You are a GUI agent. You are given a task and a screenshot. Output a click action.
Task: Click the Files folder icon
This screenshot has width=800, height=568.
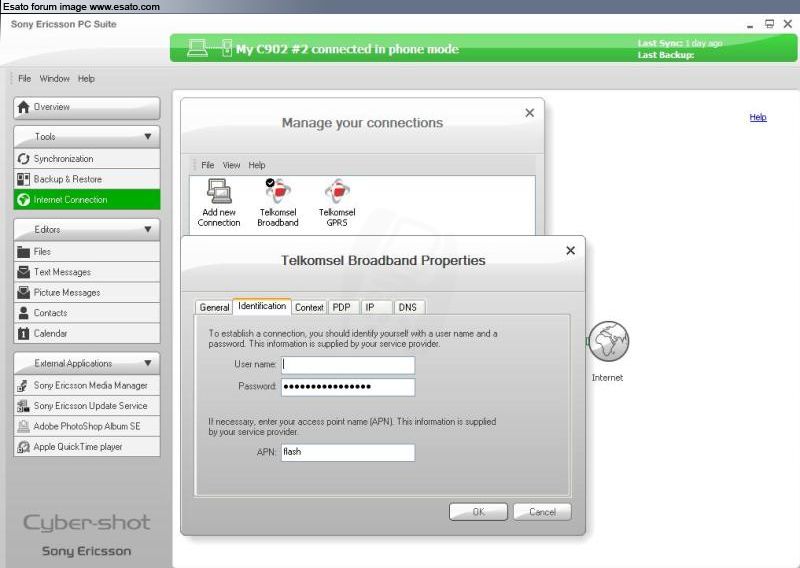click(x=23, y=252)
